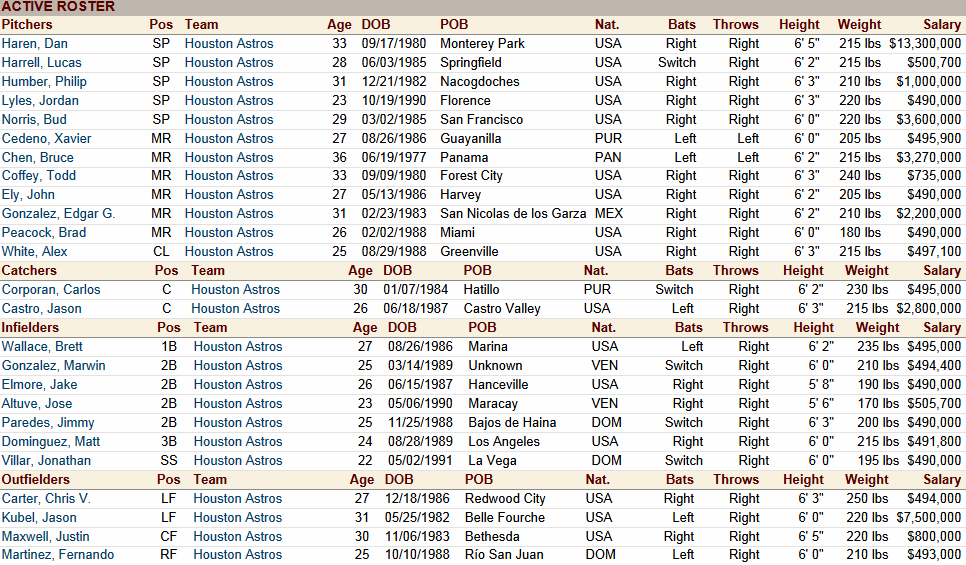Sort pitchers by Salary column header
The image size is (966, 565).
[x=941, y=24]
